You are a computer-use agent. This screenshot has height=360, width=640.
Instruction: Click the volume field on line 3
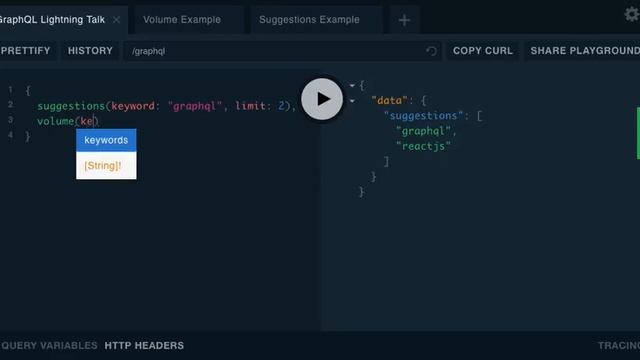click(x=56, y=121)
